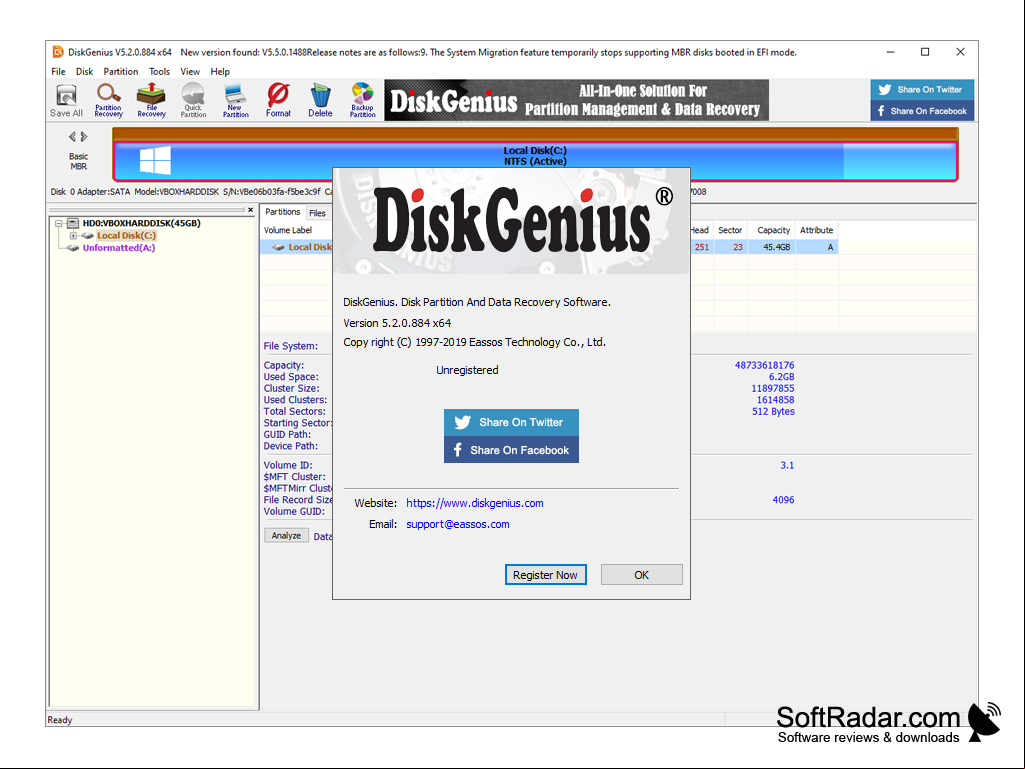The image size is (1025, 769).
Task: Open the diskgenius.com website link
Action: (475, 503)
